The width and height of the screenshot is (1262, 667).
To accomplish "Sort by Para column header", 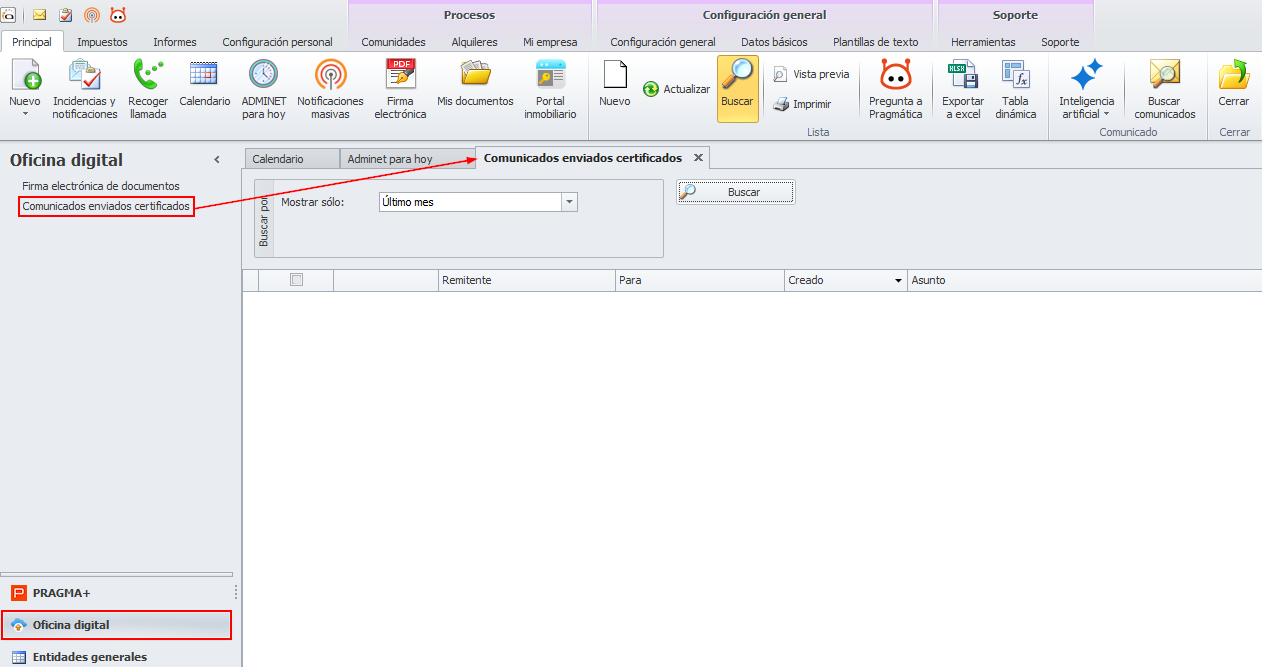I will 700,280.
